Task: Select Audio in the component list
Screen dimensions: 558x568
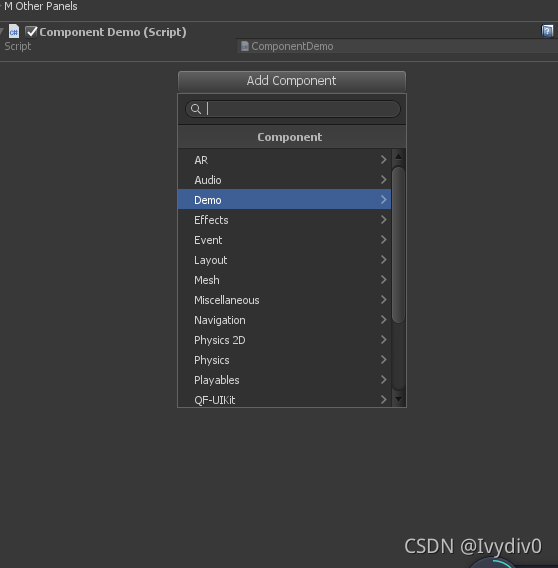Action: [x=284, y=180]
